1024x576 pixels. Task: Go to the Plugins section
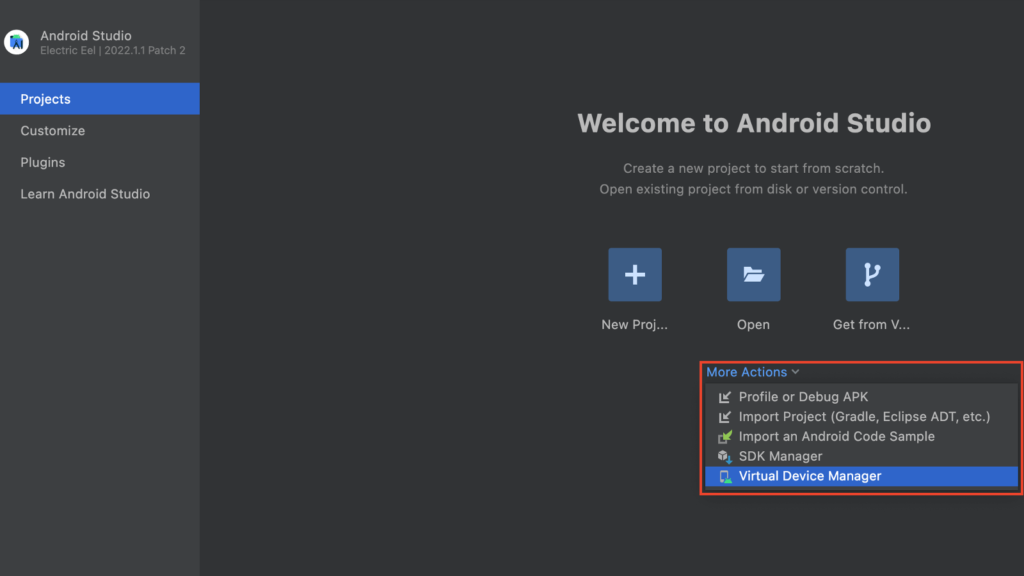100,162
